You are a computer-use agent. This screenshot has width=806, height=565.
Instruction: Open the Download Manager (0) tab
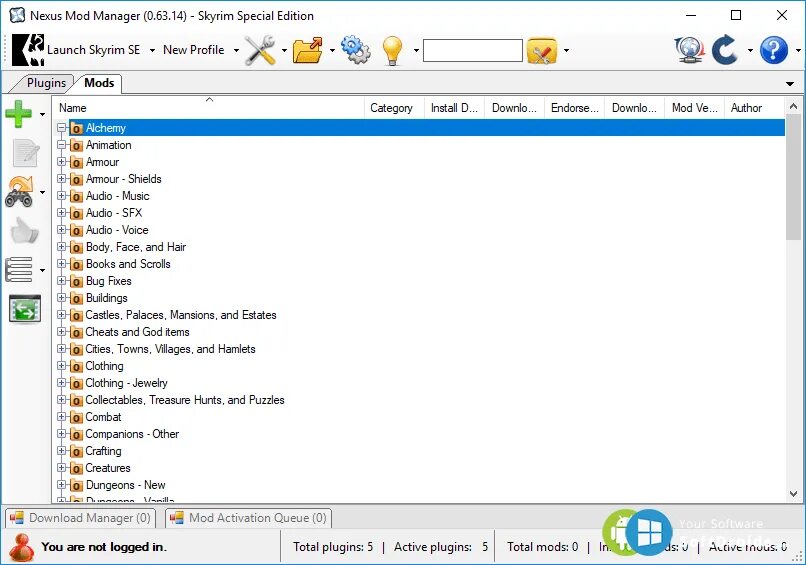pyautogui.click(x=81, y=518)
